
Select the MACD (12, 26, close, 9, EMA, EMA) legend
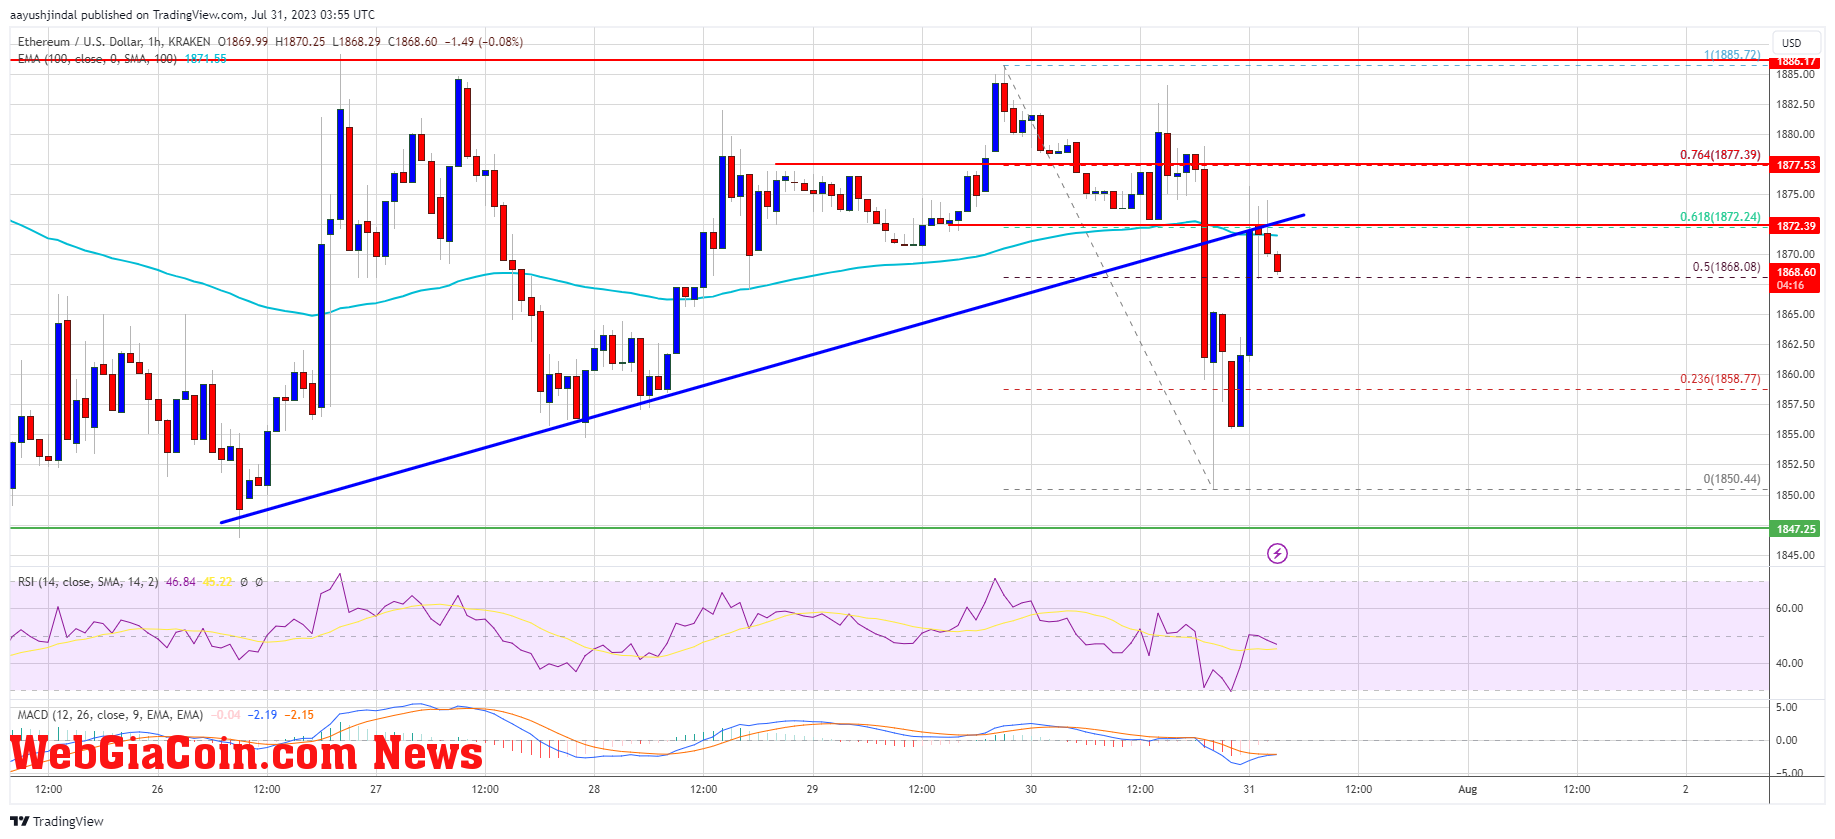pyautogui.click(x=110, y=715)
